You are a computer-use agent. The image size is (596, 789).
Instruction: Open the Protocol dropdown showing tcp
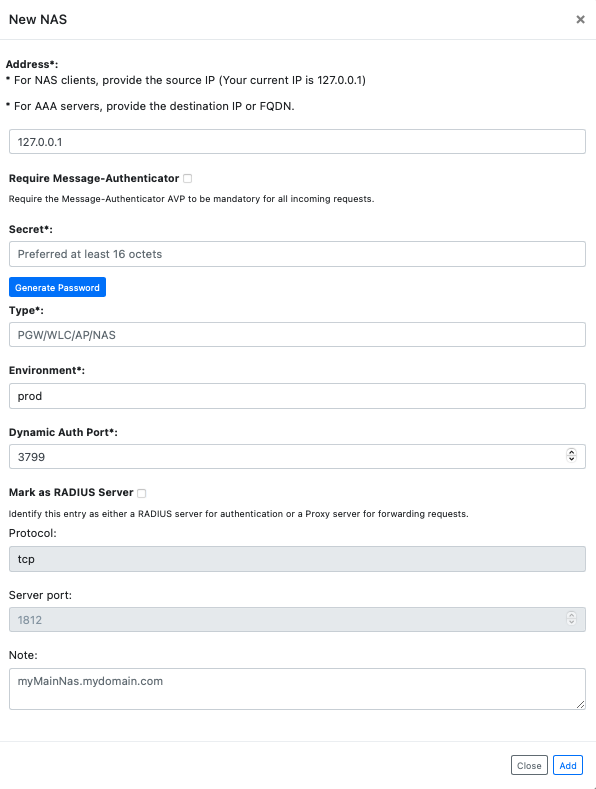click(297, 559)
